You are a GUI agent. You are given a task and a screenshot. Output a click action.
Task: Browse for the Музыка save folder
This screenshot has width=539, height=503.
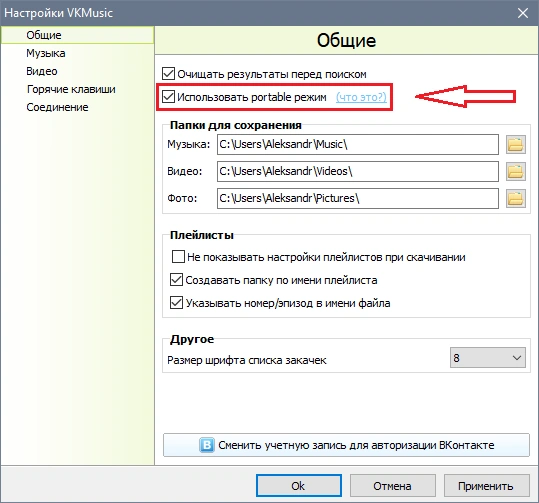(516, 144)
